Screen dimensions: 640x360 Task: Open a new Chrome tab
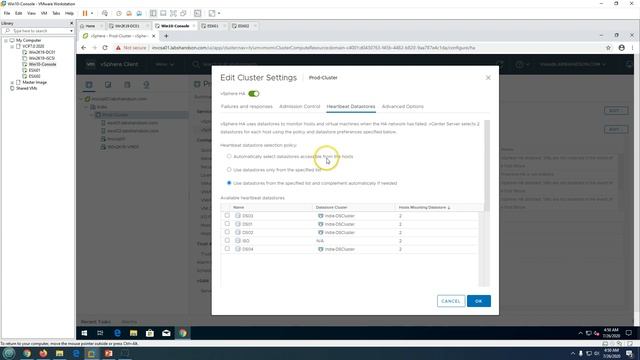click(x=166, y=36)
